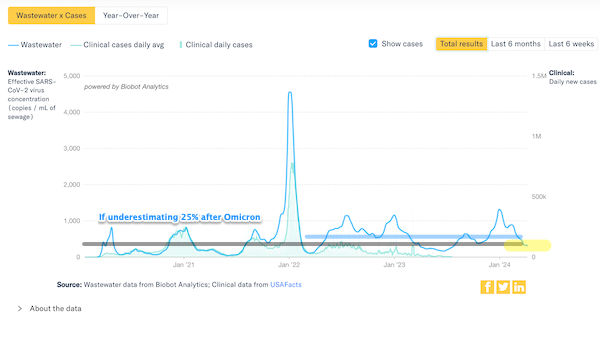The width and height of the screenshot is (600, 360).
Task: Switch range to Last 6 weeks
Action: pos(571,44)
